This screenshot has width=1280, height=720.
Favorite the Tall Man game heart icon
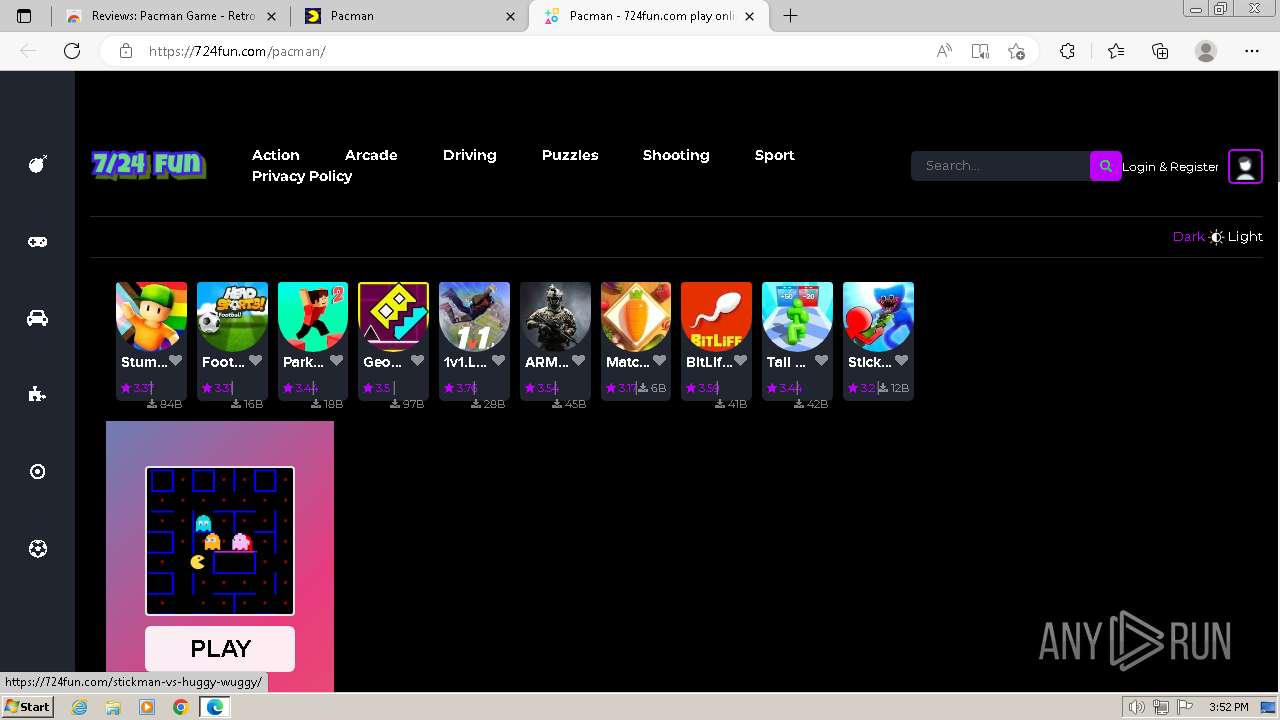pos(821,361)
